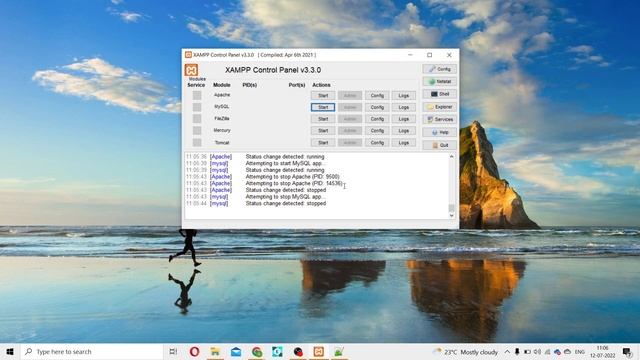This screenshot has height=360, width=640.
Task: Open the notification center icon
Action: click(x=627, y=352)
